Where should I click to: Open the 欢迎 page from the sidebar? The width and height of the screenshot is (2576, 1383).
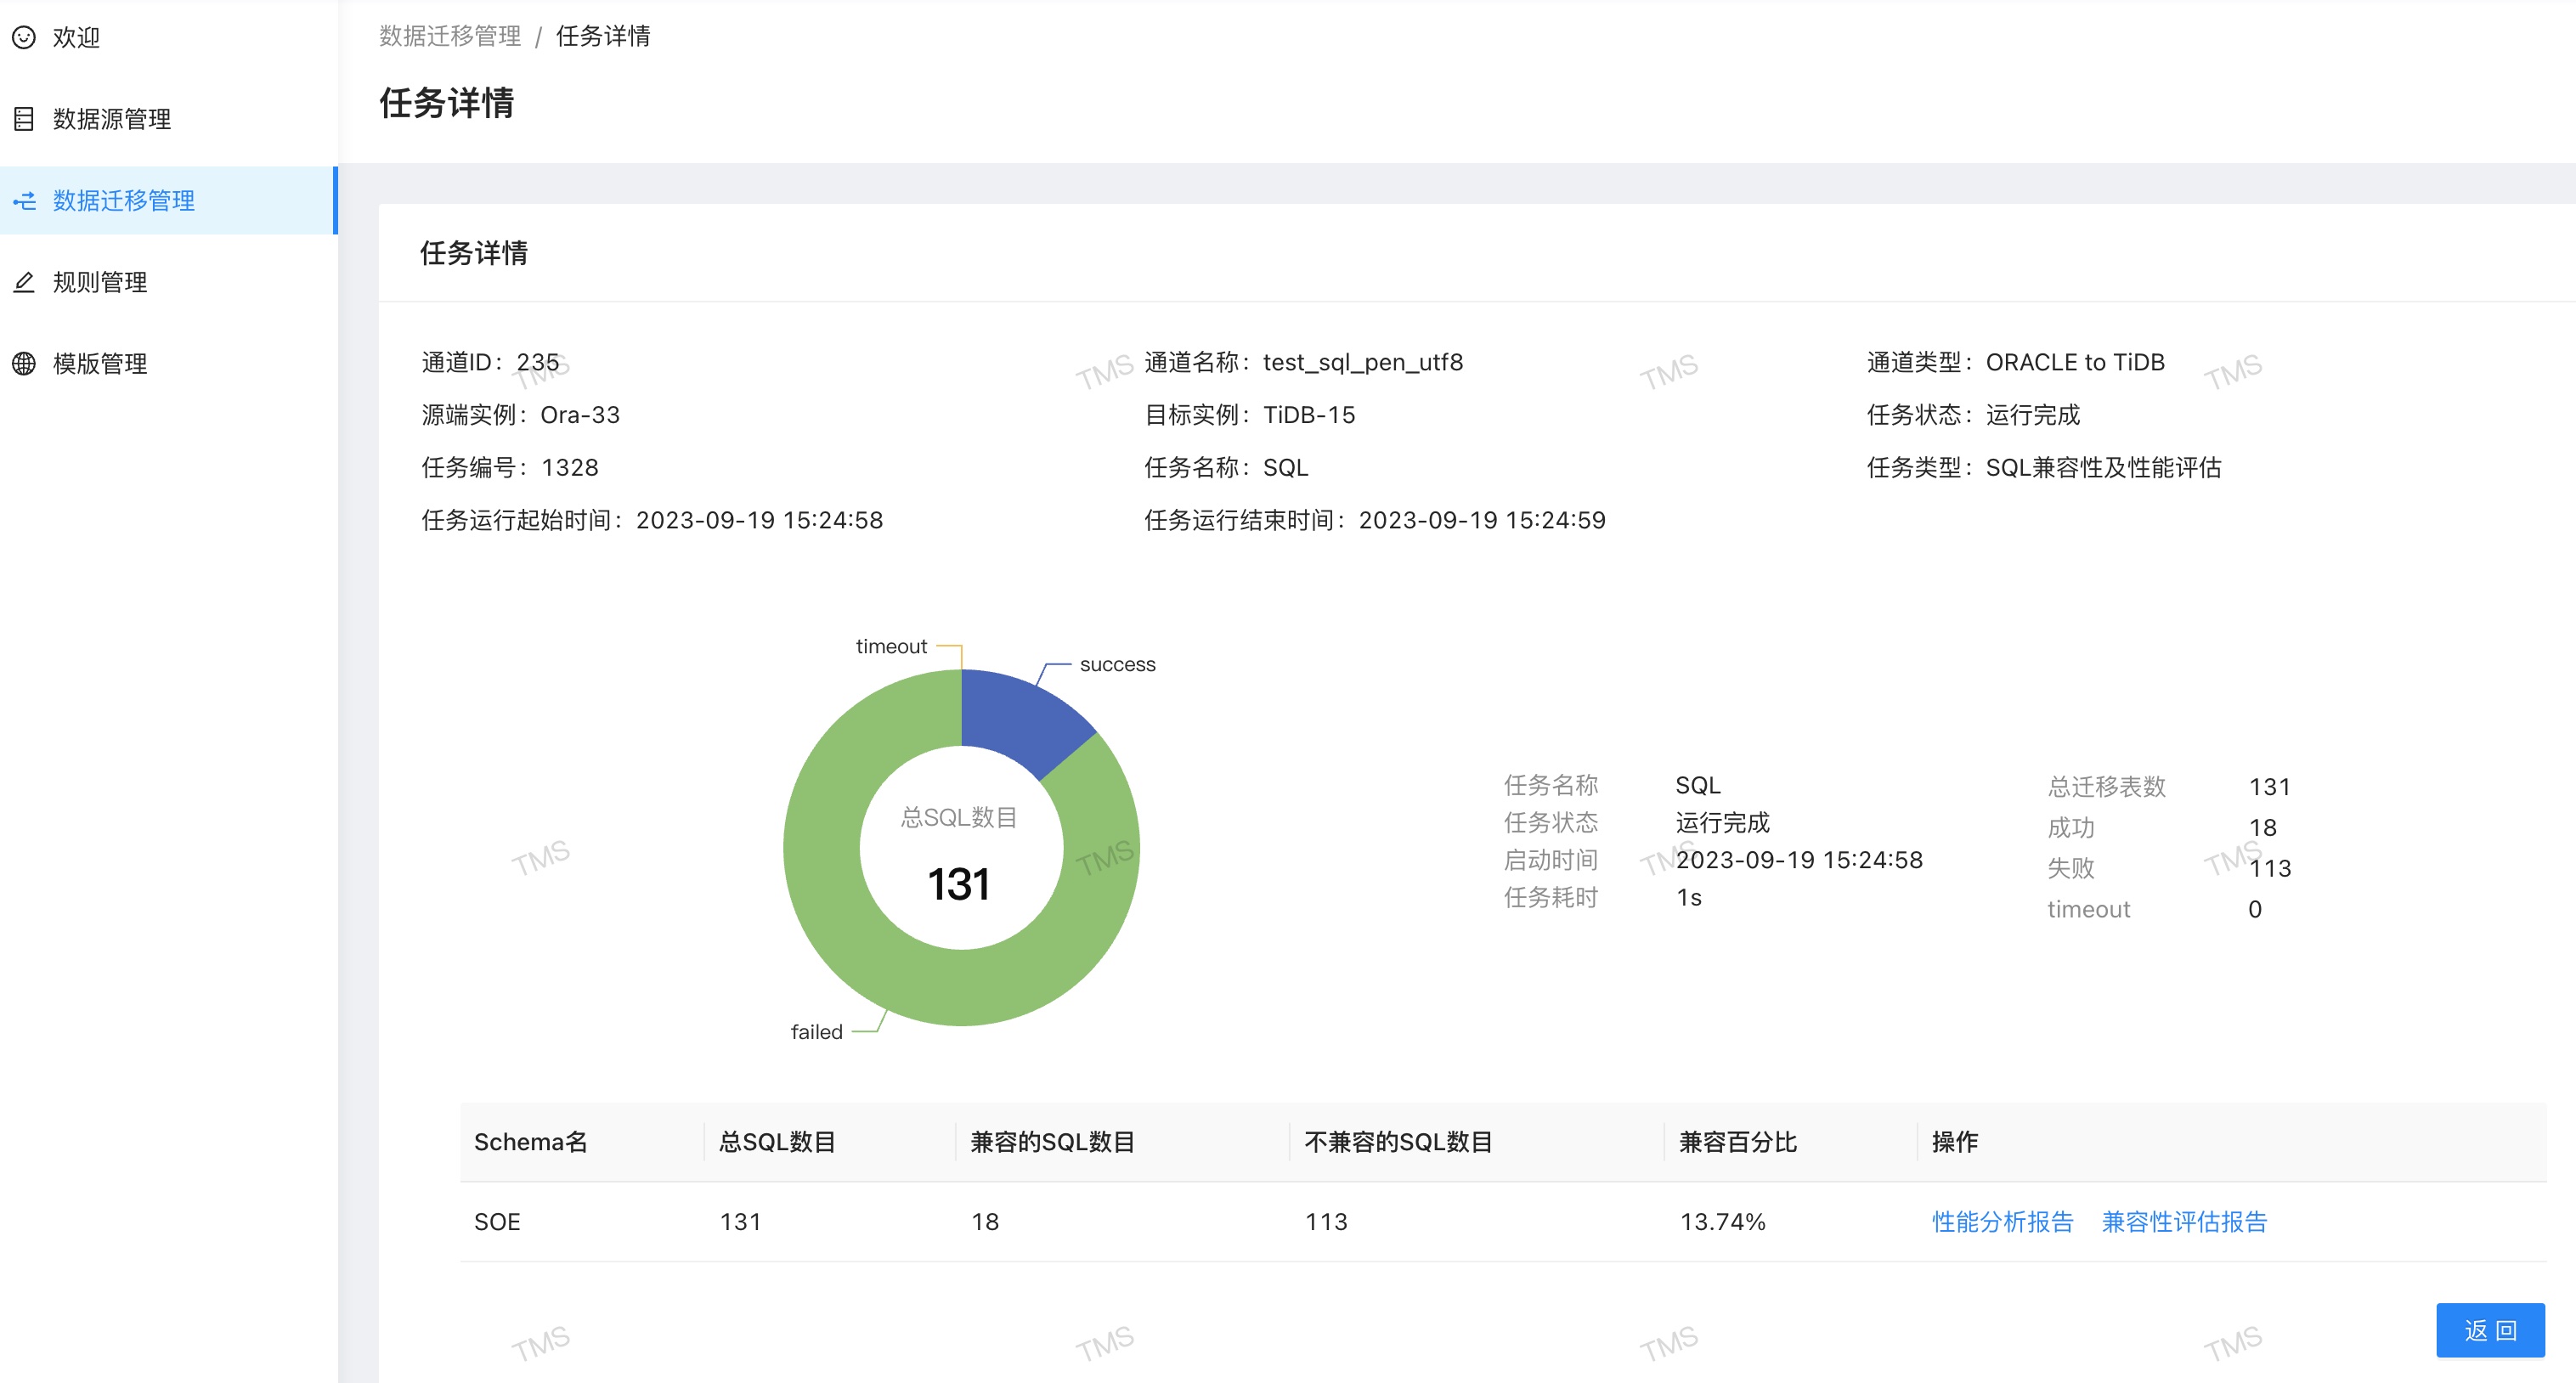[x=73, y=37]
